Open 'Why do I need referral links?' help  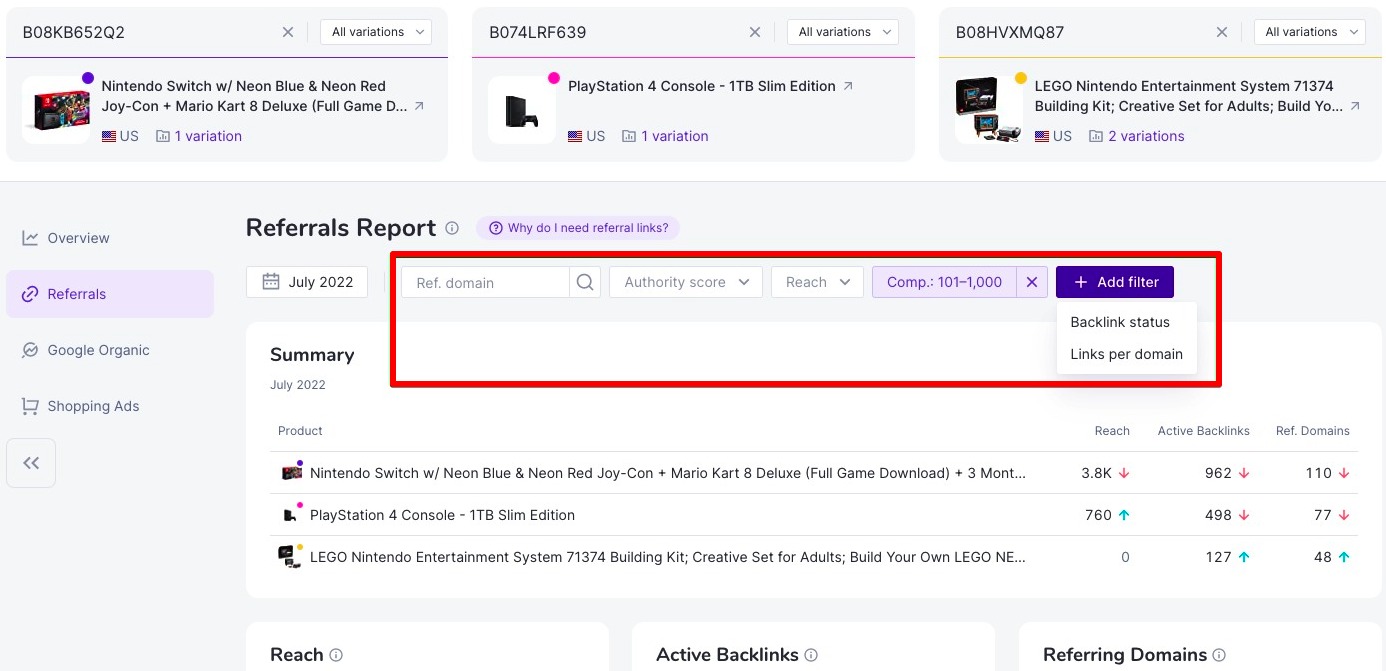(x=578, y=228)
